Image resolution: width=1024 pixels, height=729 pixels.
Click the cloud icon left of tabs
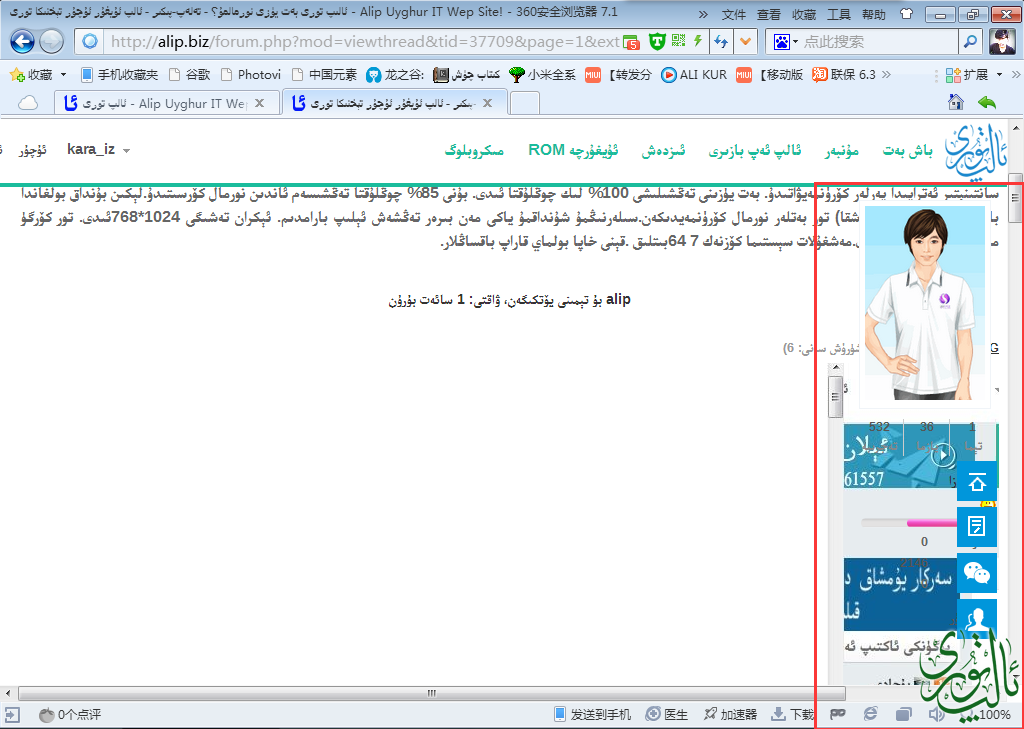pyautogui.click(x=28, y=103)
